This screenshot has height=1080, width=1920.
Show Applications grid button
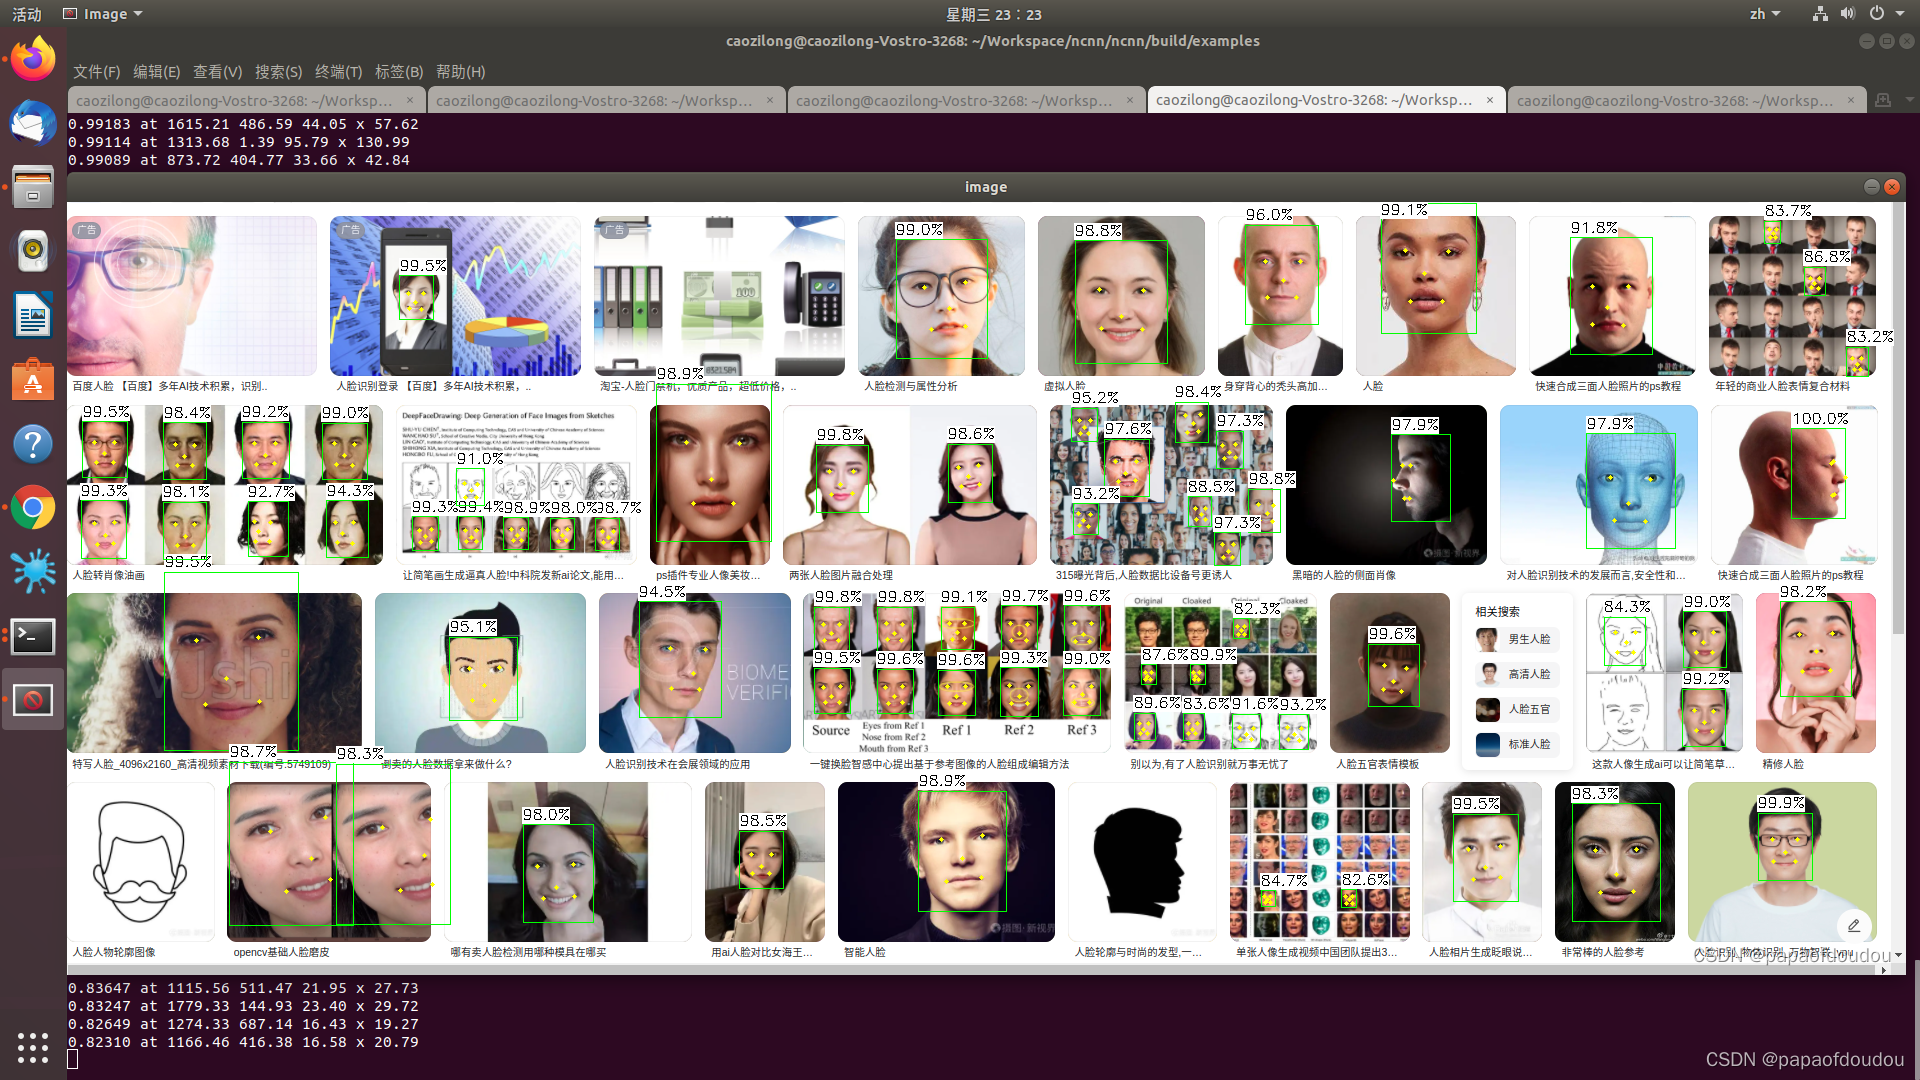pos(33,1047)
